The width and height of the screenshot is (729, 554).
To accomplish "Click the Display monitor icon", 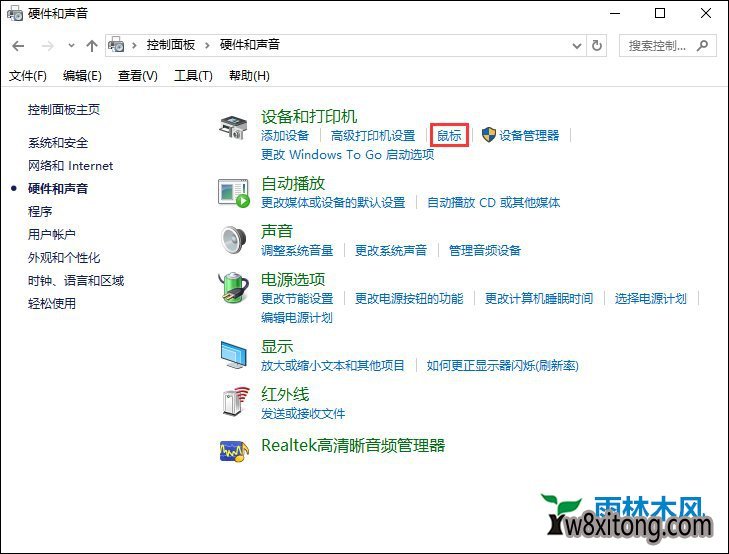I will [234, 355].
